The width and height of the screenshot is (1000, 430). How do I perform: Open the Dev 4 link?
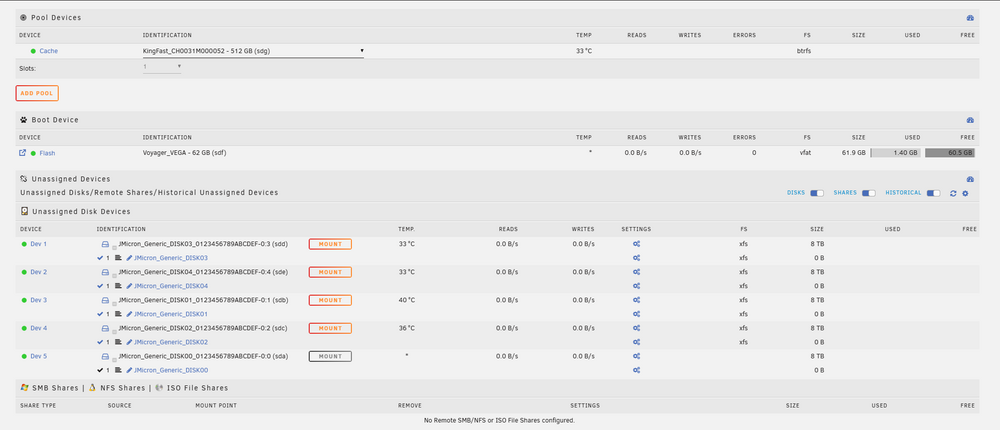pos(39,328)
